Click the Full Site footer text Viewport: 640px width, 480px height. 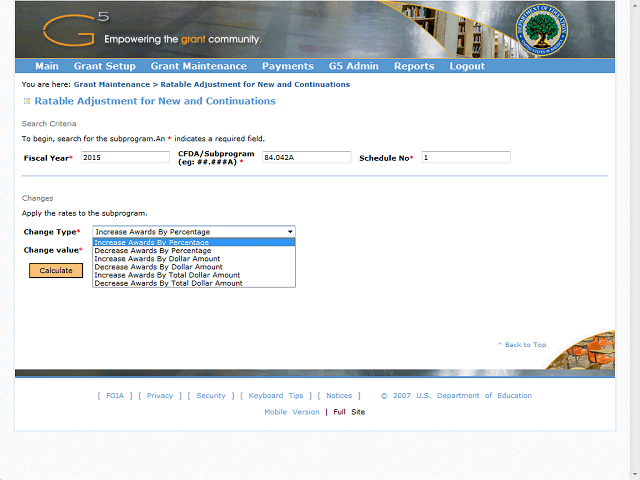point(349,412)
